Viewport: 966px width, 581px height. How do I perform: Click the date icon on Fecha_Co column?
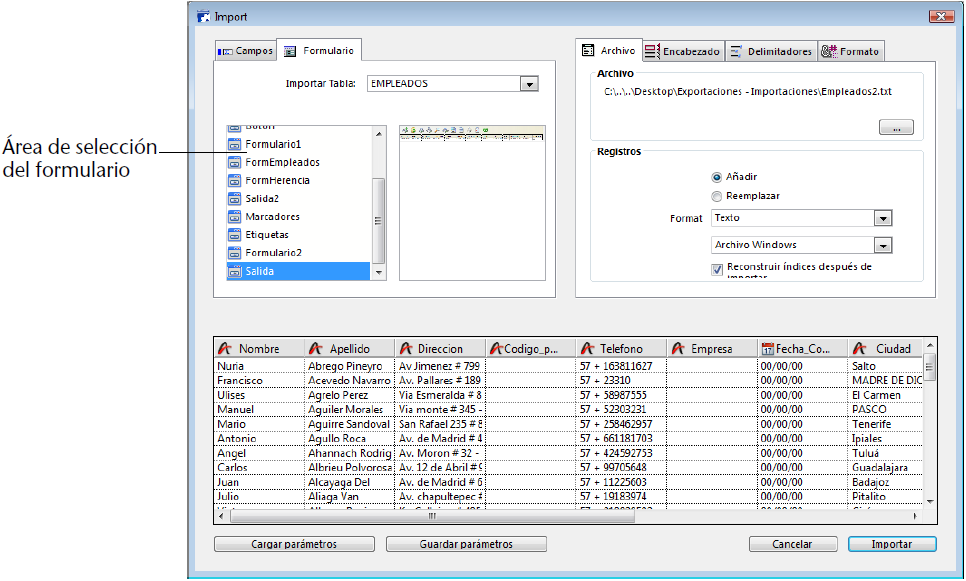(767, 349)
